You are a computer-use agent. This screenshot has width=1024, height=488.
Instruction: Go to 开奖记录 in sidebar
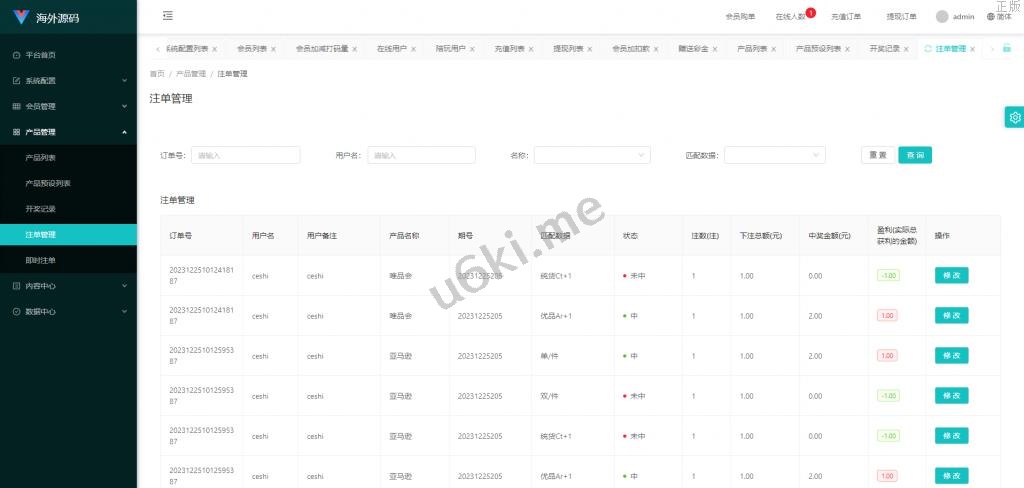[x=41, y=208]
